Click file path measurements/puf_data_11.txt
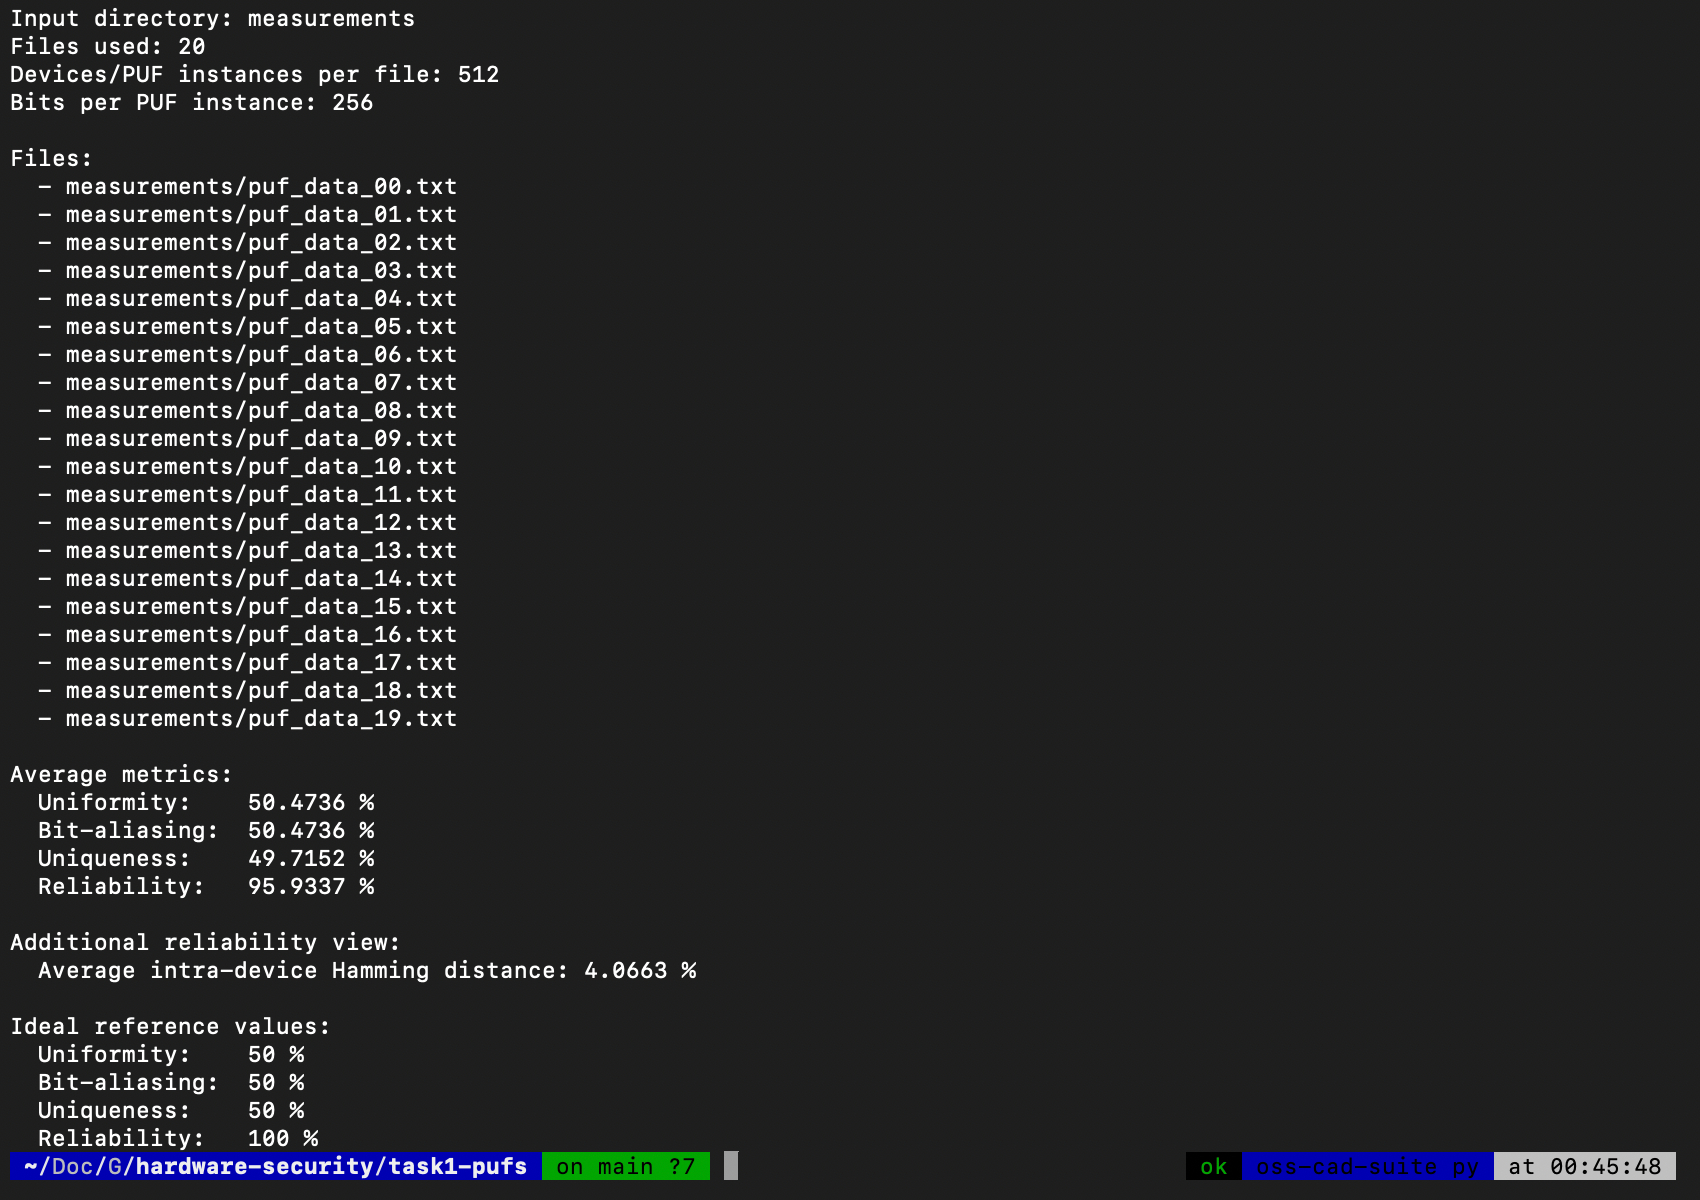Image resolution: width=1700 pixels, height=1200 pixels. point(261,495)
